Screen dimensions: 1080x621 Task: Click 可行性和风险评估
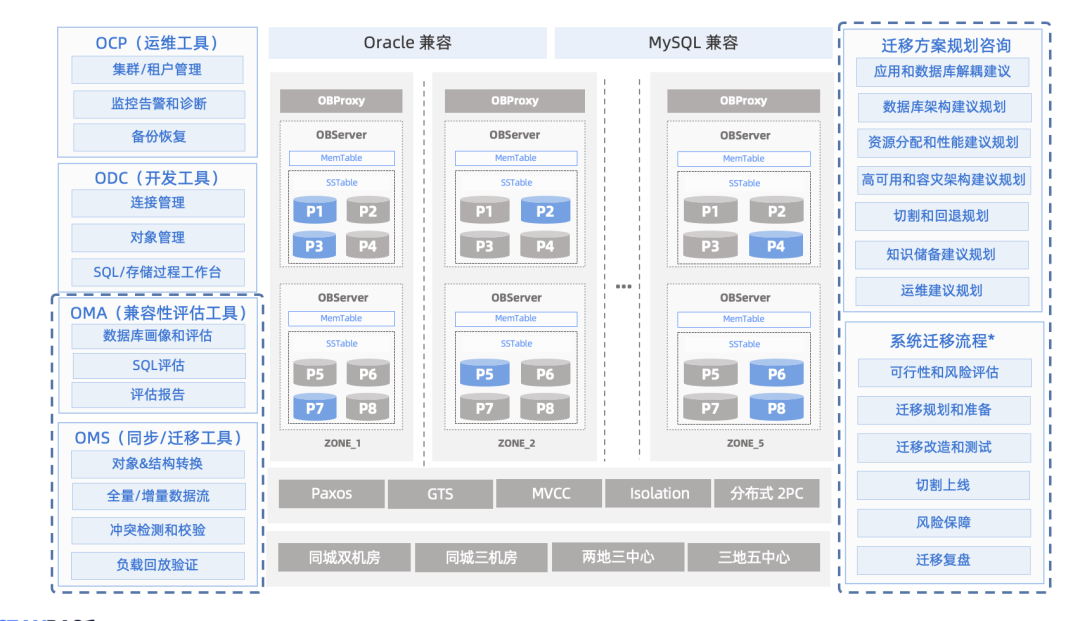[x=945, y=372]
